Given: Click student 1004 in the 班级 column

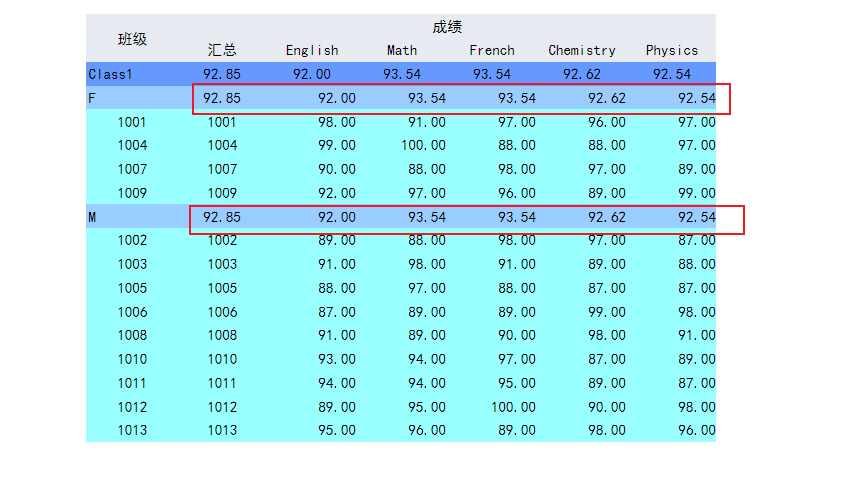Looking at the screenshot, I should click(x=132, y=145).
